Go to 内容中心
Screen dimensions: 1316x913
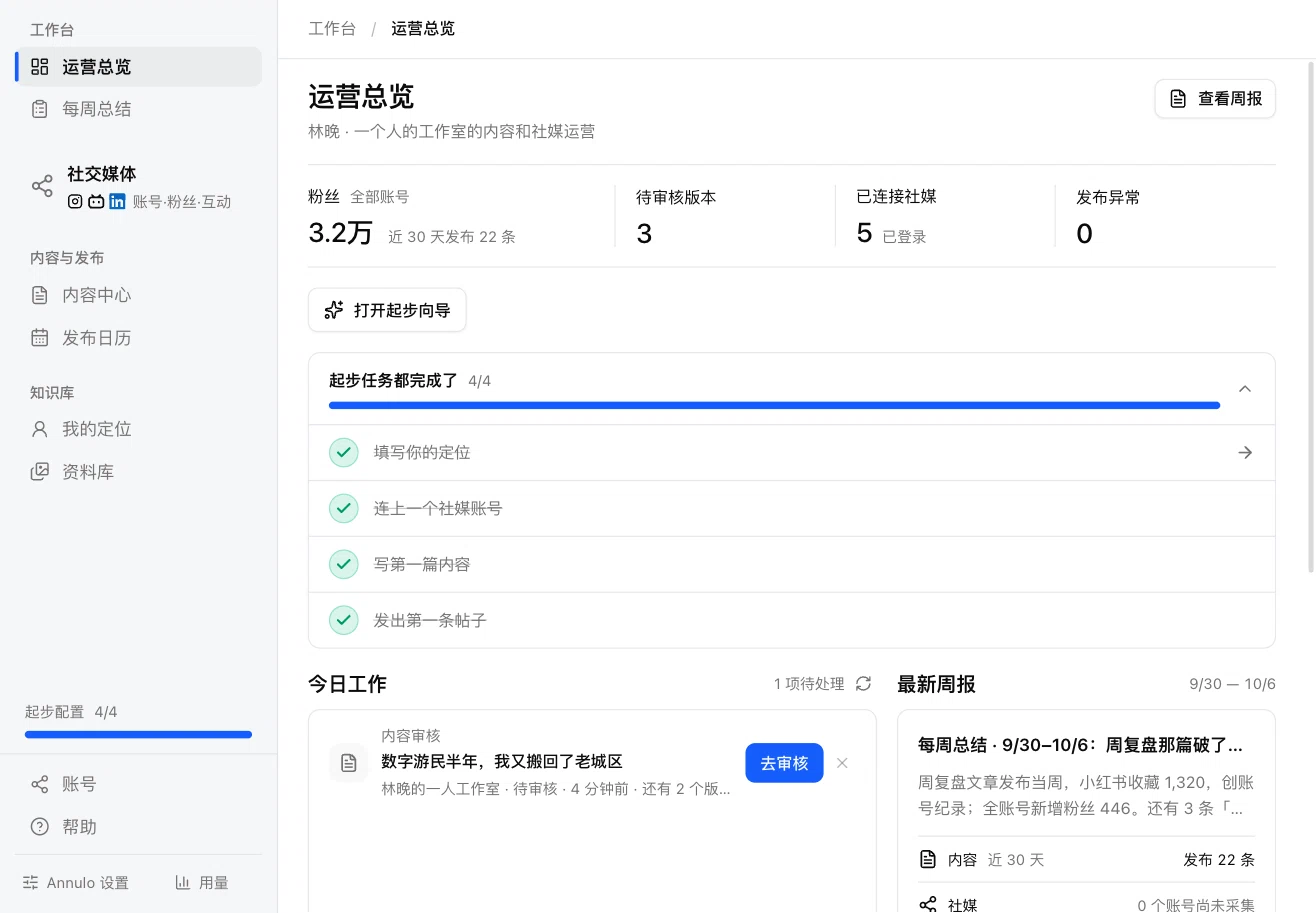(x=139, y=295)
